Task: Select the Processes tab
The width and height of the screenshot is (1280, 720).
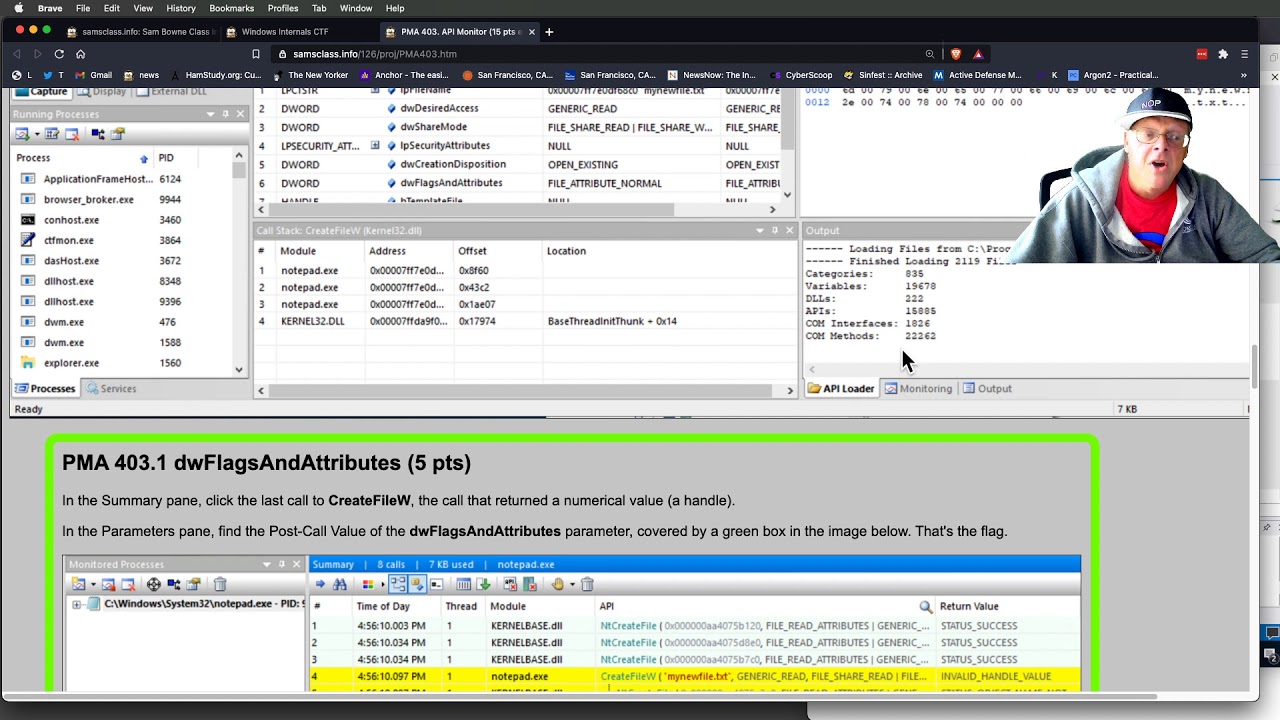Action: pos(45,388)
